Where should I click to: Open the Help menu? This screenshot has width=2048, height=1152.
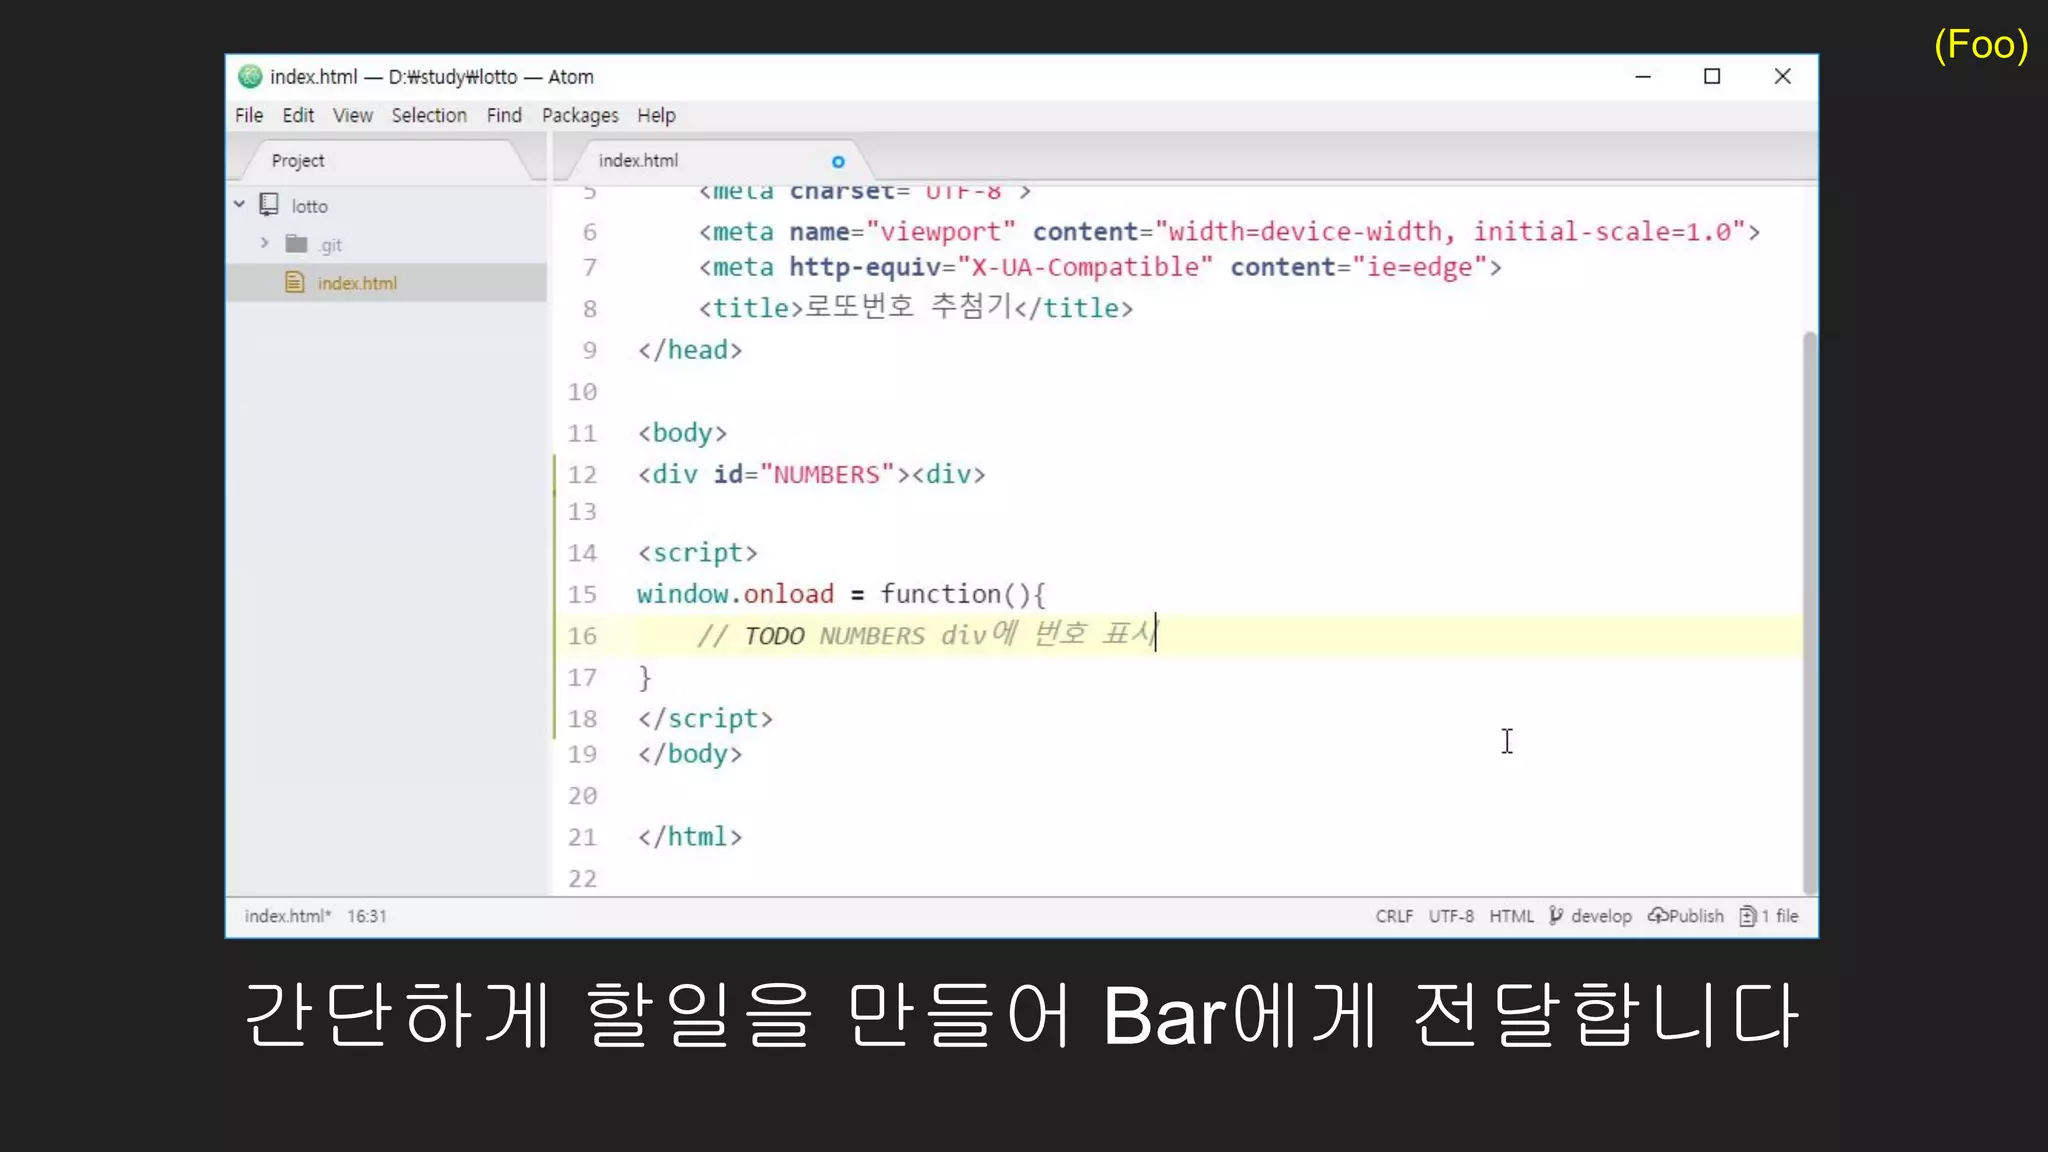click(x=656, y=115)
